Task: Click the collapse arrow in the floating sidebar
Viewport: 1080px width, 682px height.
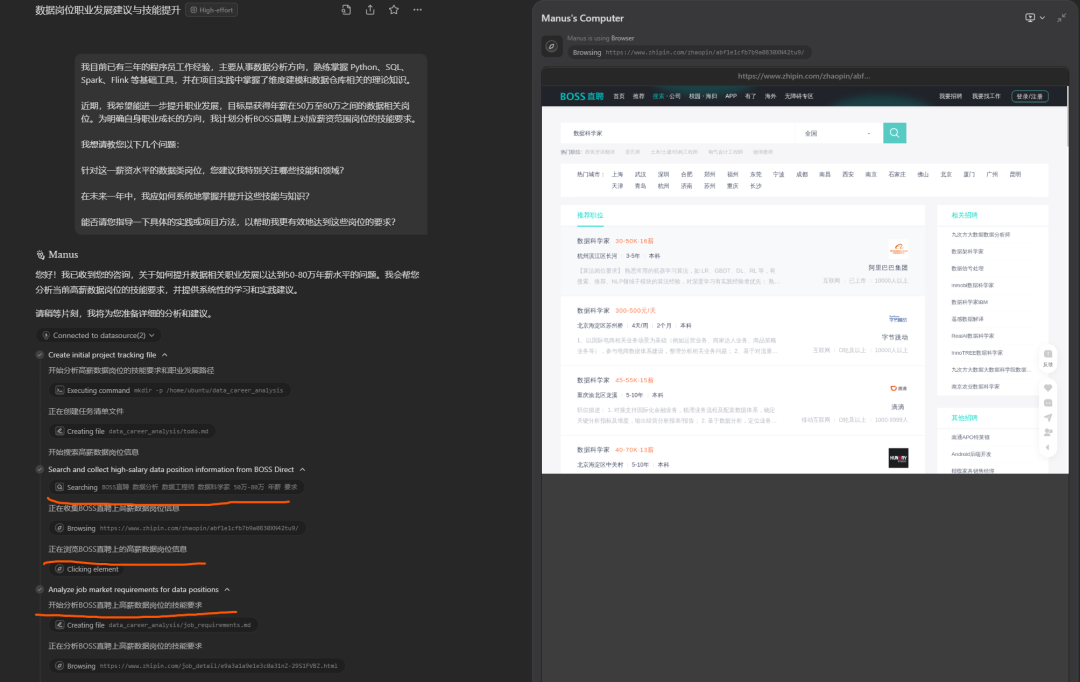Action: [x=1048, y=447]
